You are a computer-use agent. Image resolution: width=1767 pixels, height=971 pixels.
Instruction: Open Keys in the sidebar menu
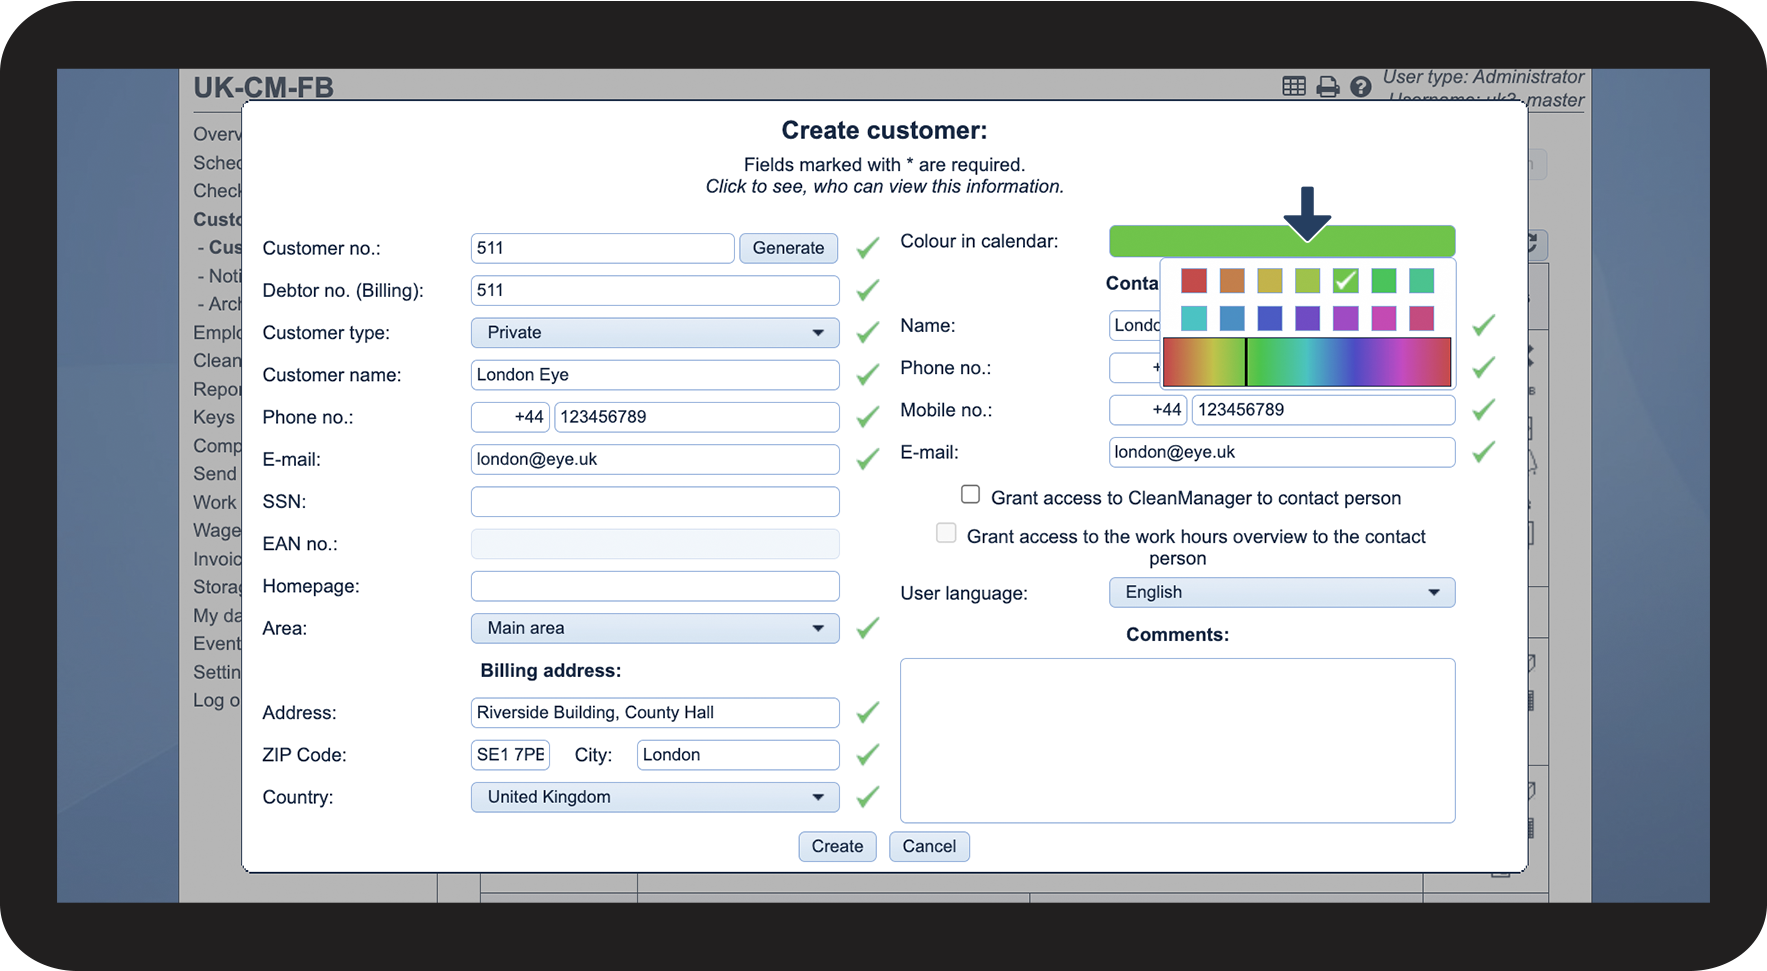[214, 417]
